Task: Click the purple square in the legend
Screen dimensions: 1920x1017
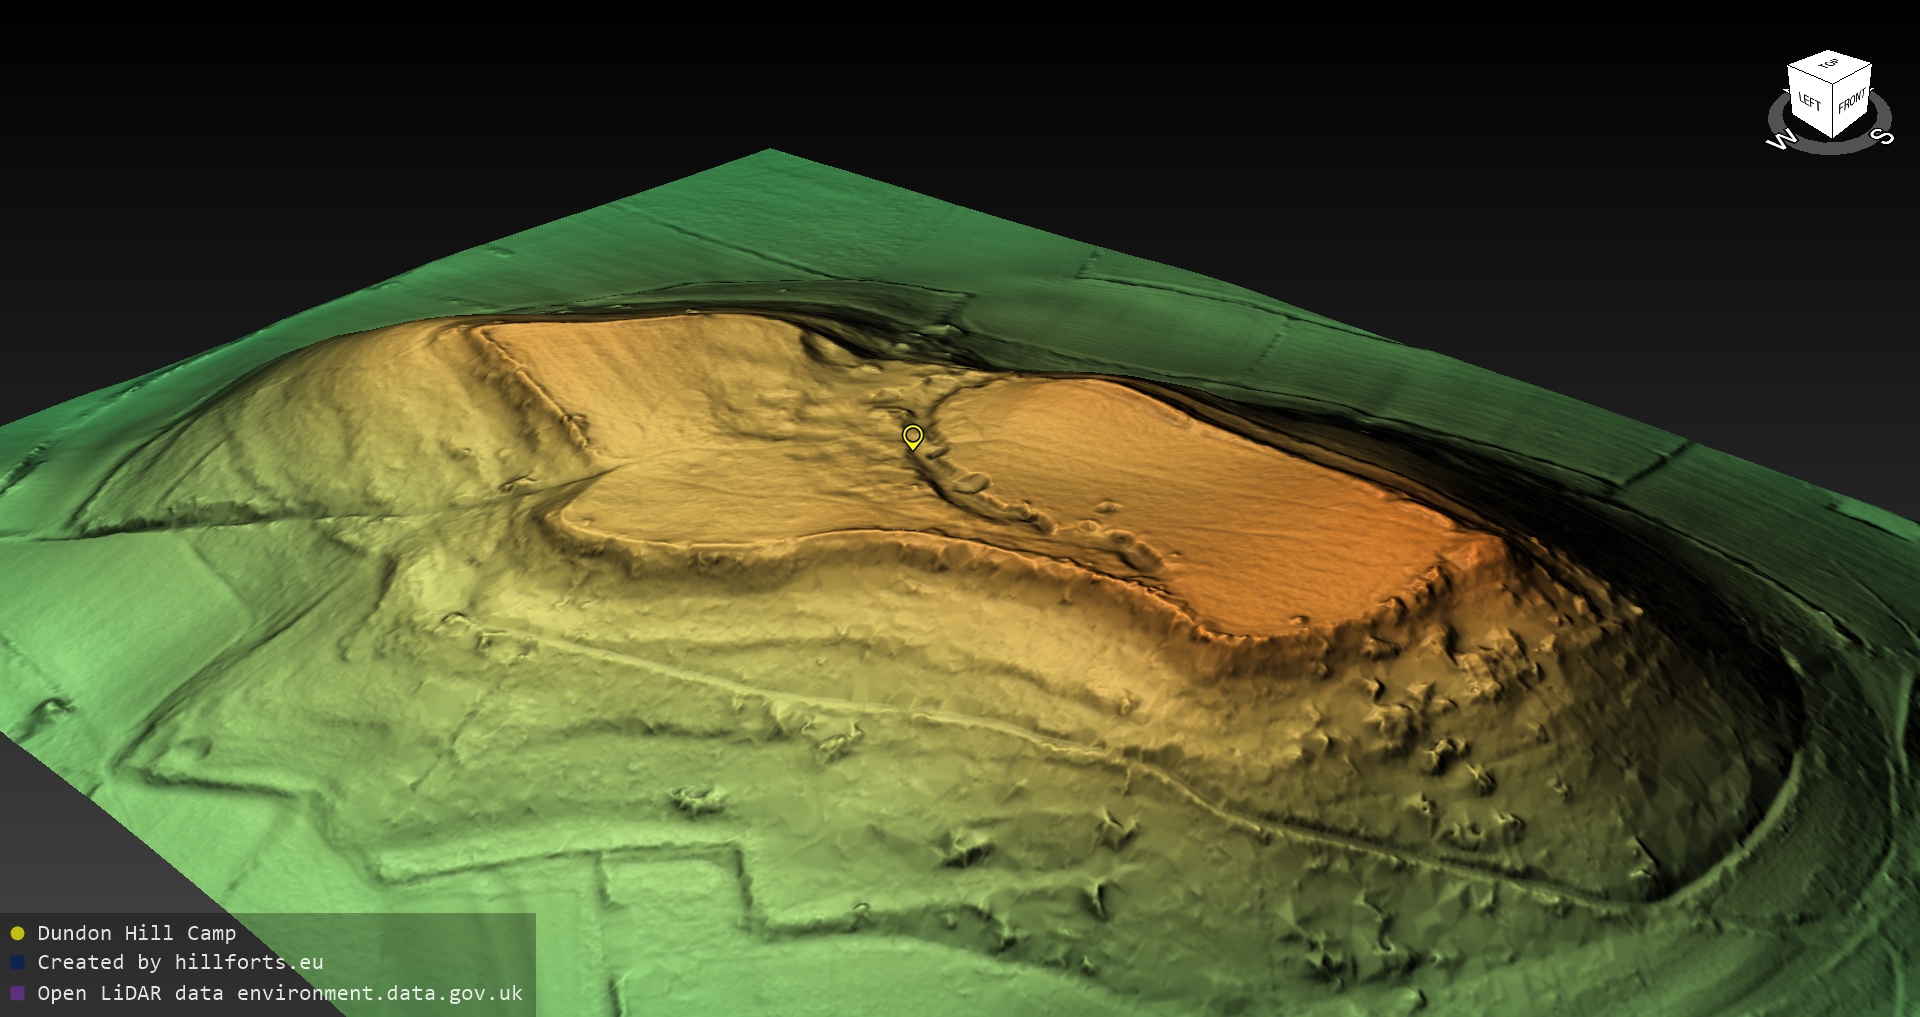Action: pyautogui.click(x=17, y=993)
